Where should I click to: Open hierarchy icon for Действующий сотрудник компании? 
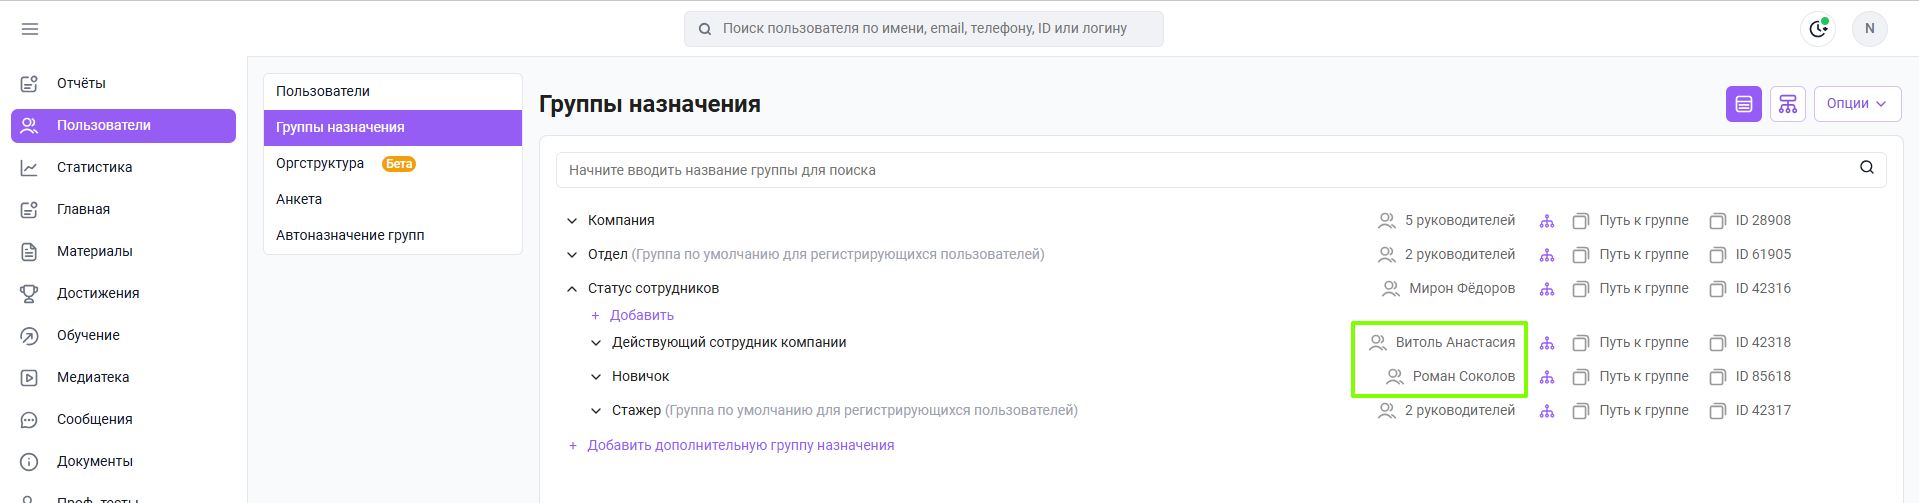1547,343
